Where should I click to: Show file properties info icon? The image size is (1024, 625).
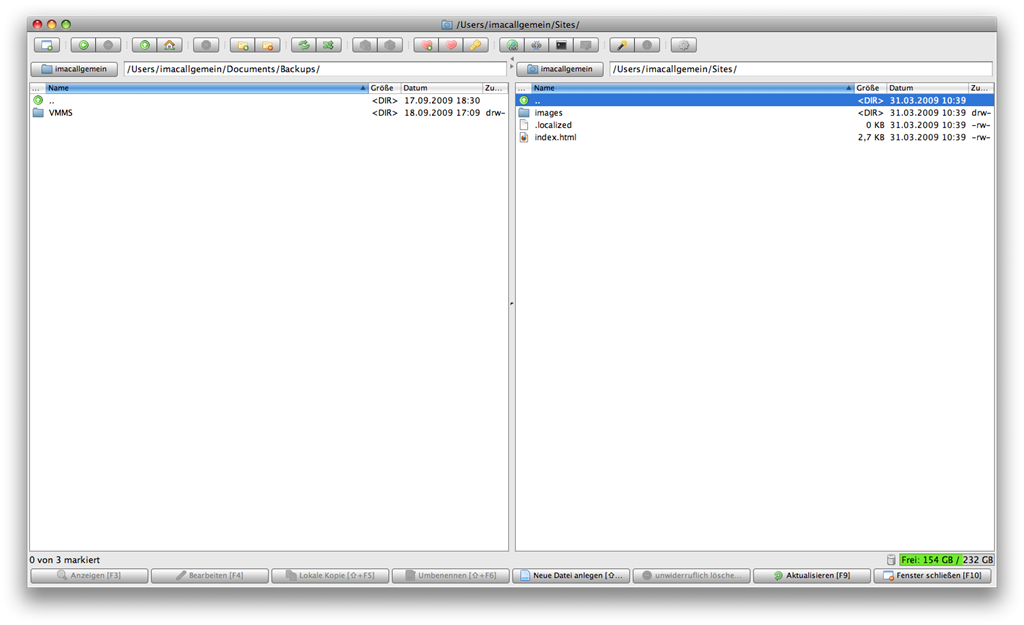coord(647,45)
